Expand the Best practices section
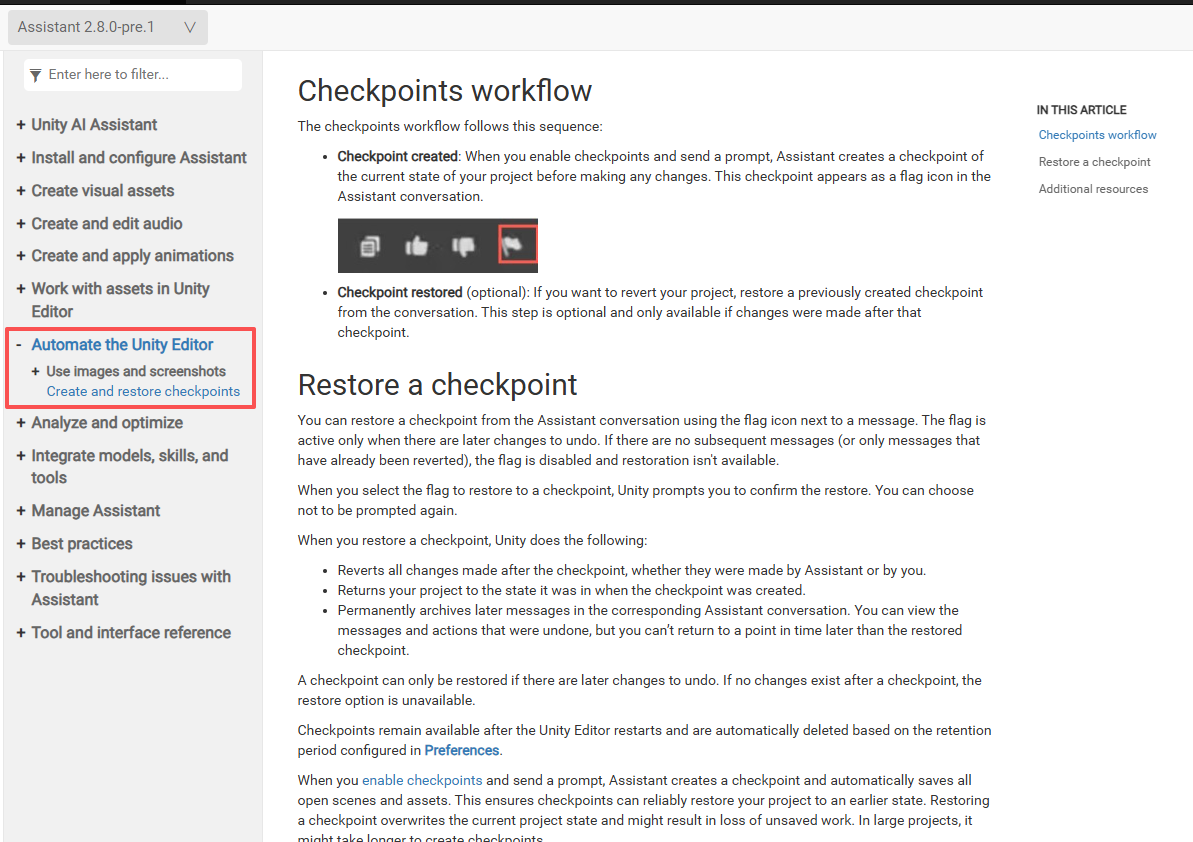Viewport: 1193px width, 842px height. tap(21, 544)
